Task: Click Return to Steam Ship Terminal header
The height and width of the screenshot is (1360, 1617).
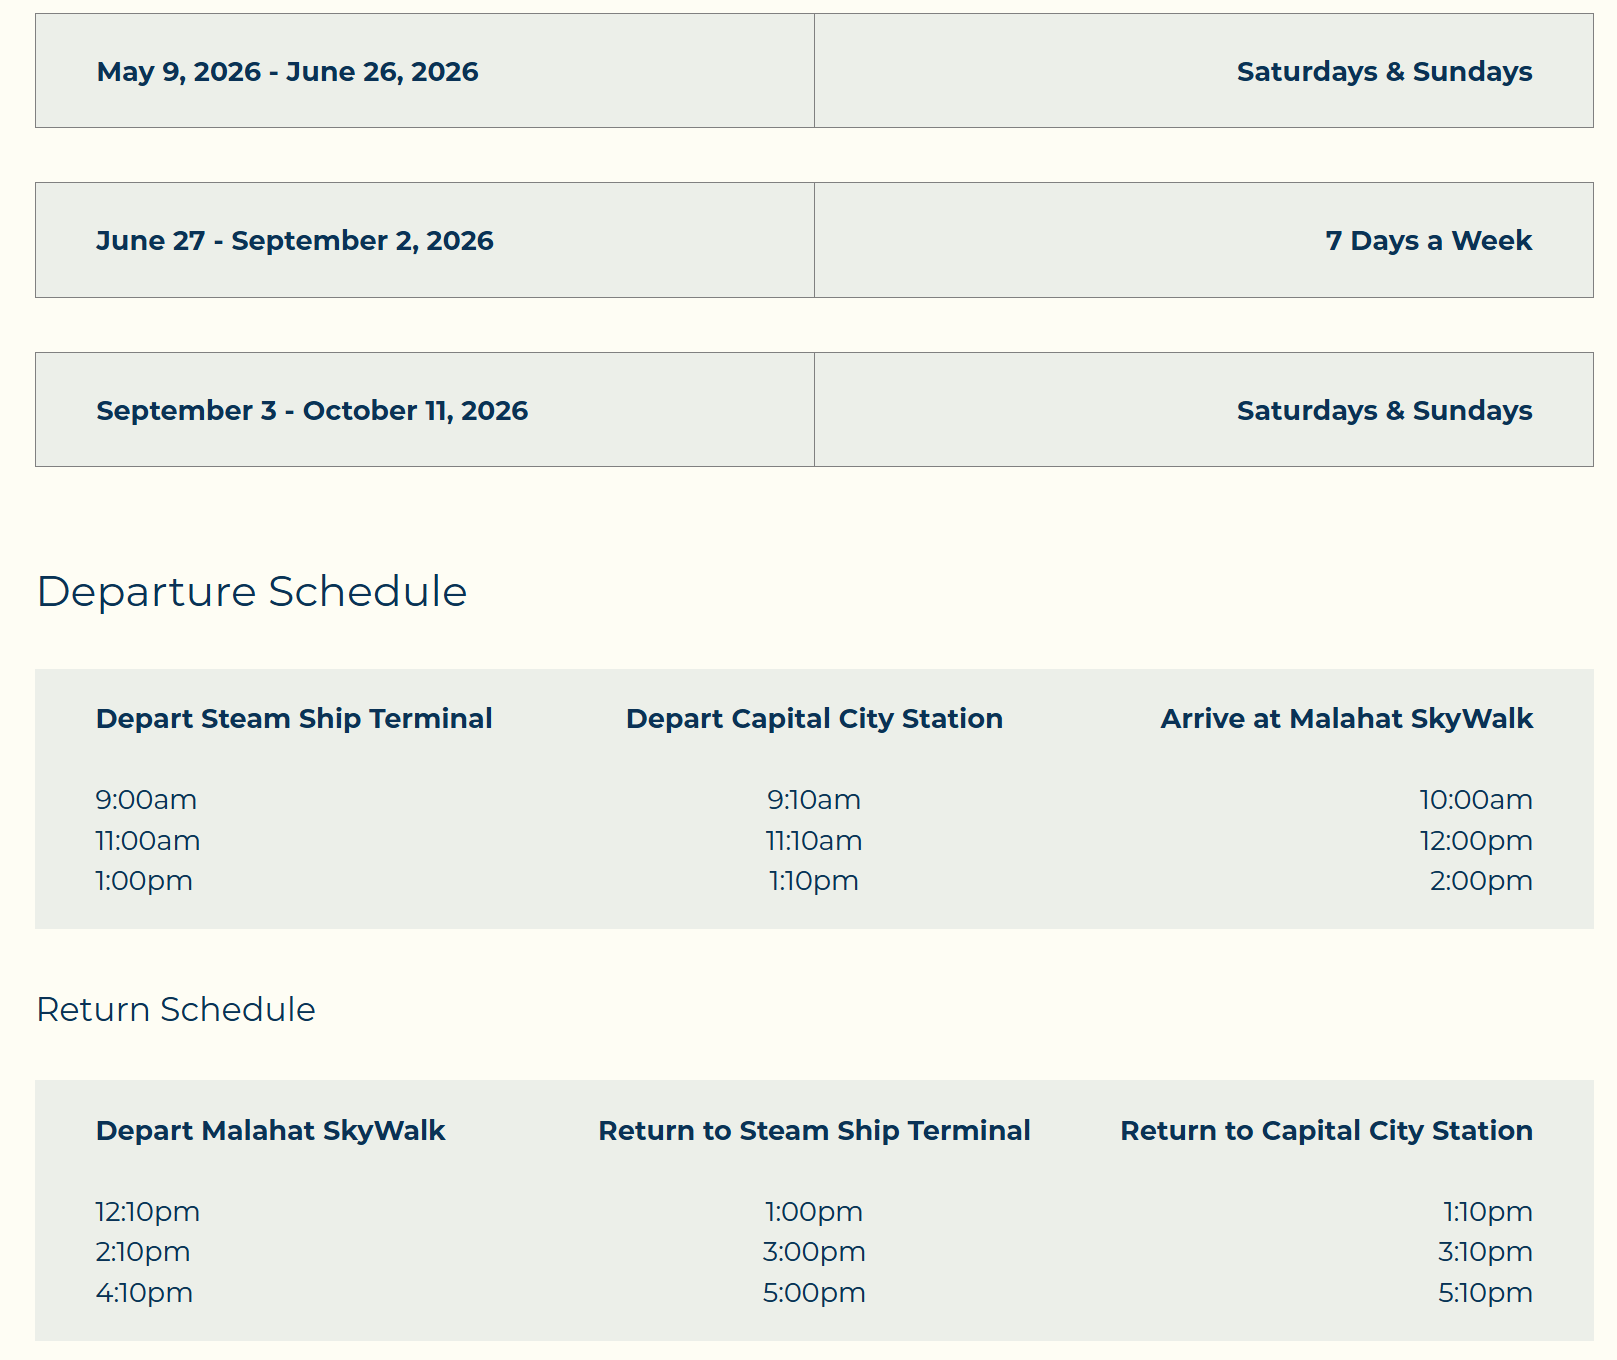Action: [814, 1131]
